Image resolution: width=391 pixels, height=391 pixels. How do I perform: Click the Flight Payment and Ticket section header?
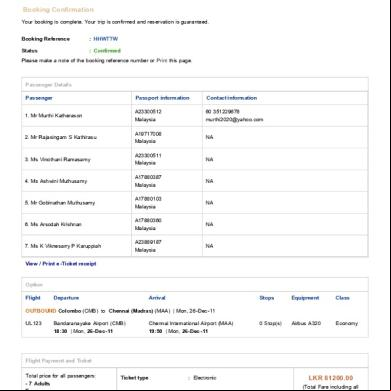59,361
